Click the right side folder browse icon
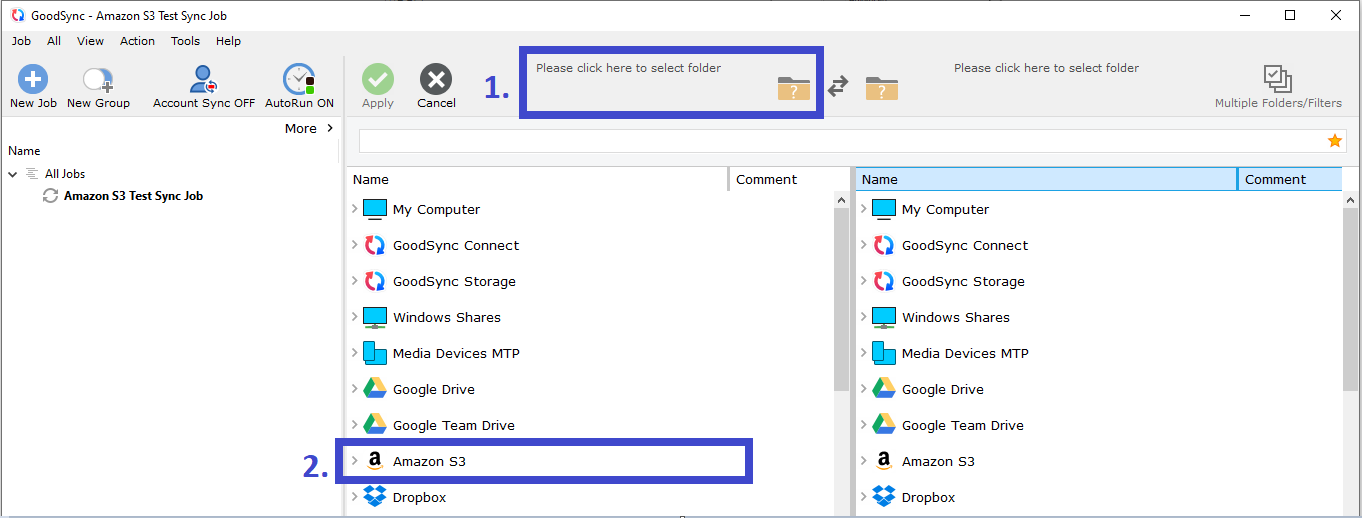Image resolution: width=1362 pixels, height=518 pixels. click(x=881, y=88)
